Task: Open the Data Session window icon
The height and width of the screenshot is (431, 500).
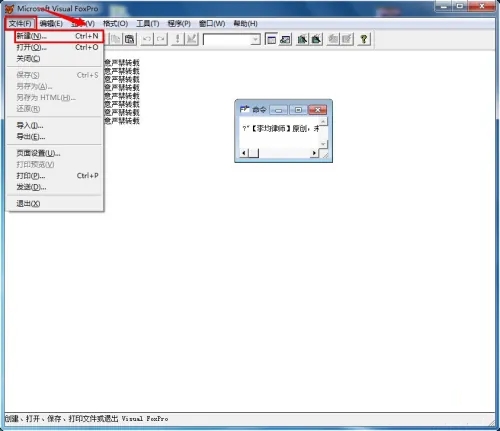Action: 285,39
